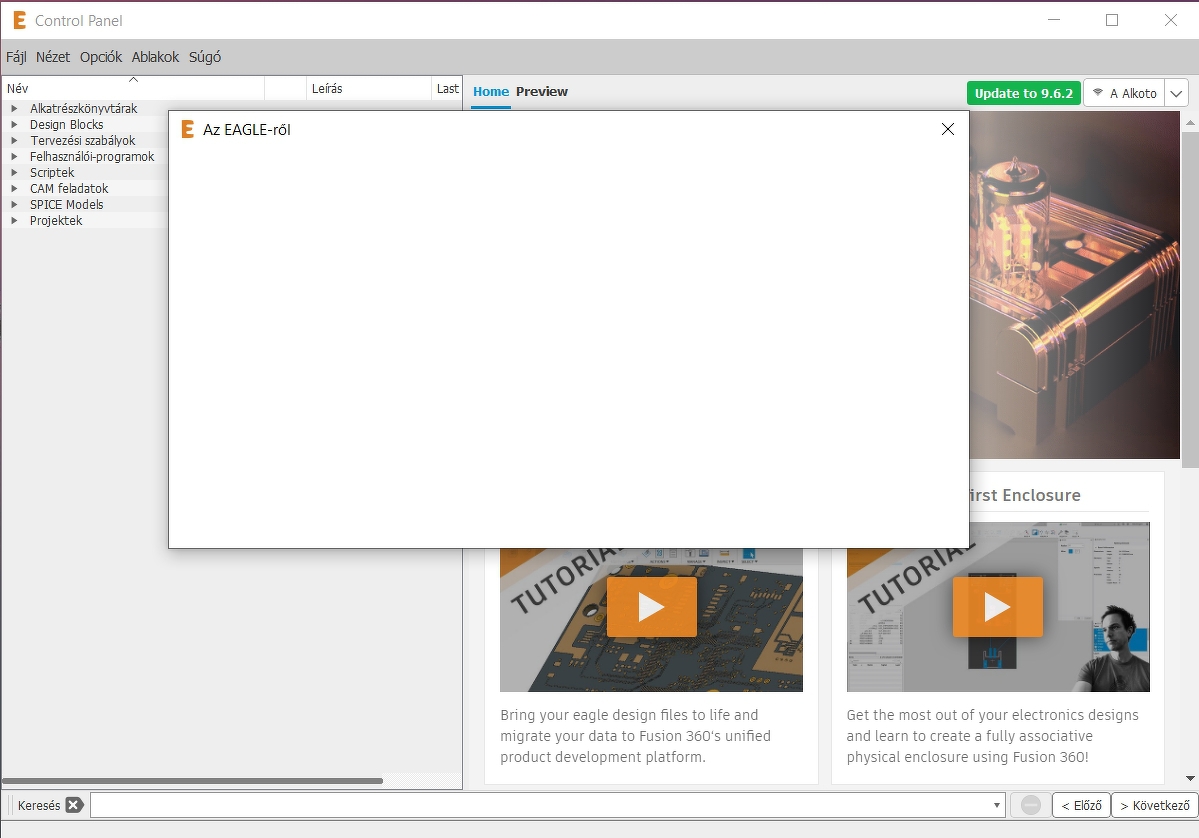This screenshot has height=838, width=1199.
Task: Click the Home page scroll down arrow
Action: pyautogui.click(x=1190, y=778)
